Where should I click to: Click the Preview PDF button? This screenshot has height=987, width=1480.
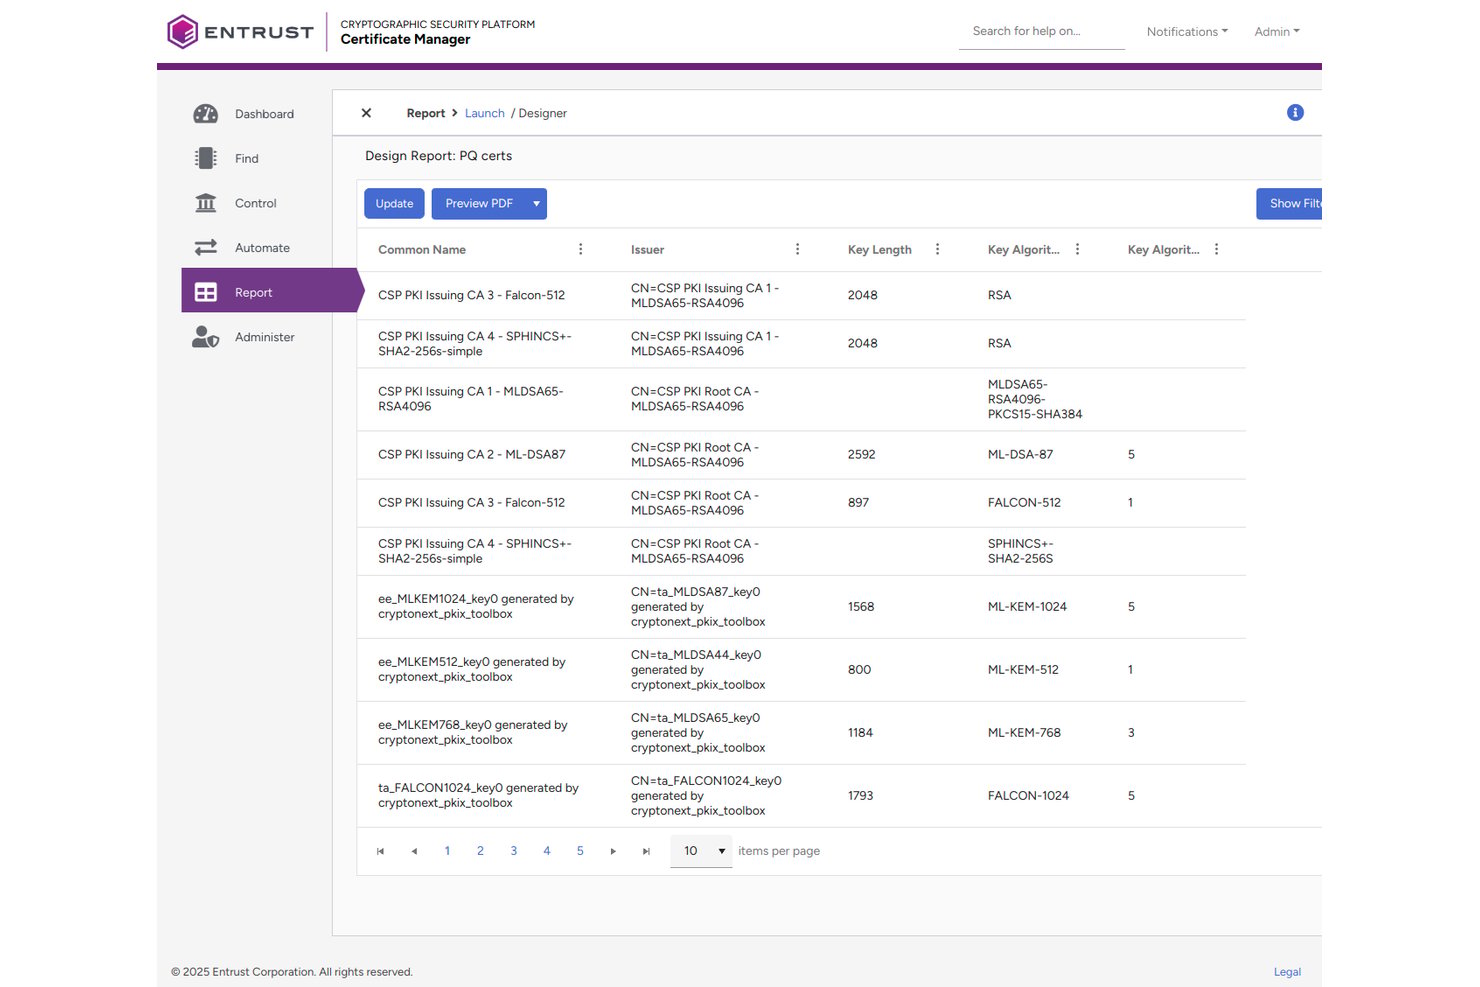pos(479,203)
